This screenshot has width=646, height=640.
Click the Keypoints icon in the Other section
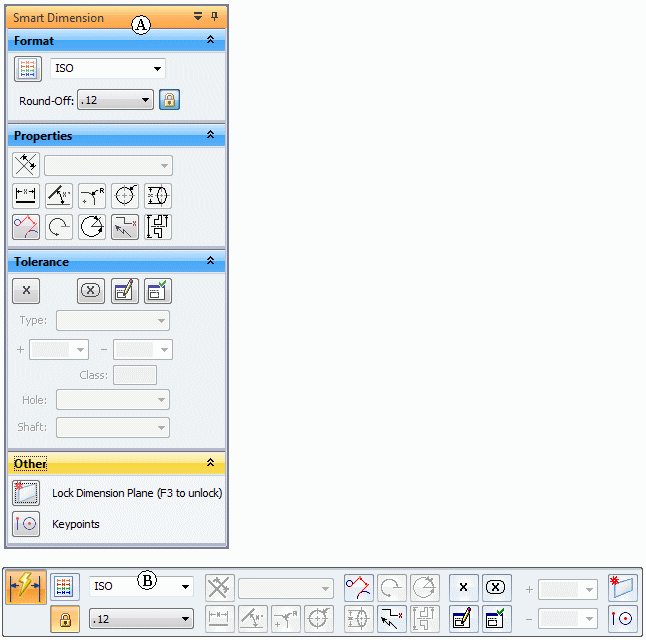[26, 523]
